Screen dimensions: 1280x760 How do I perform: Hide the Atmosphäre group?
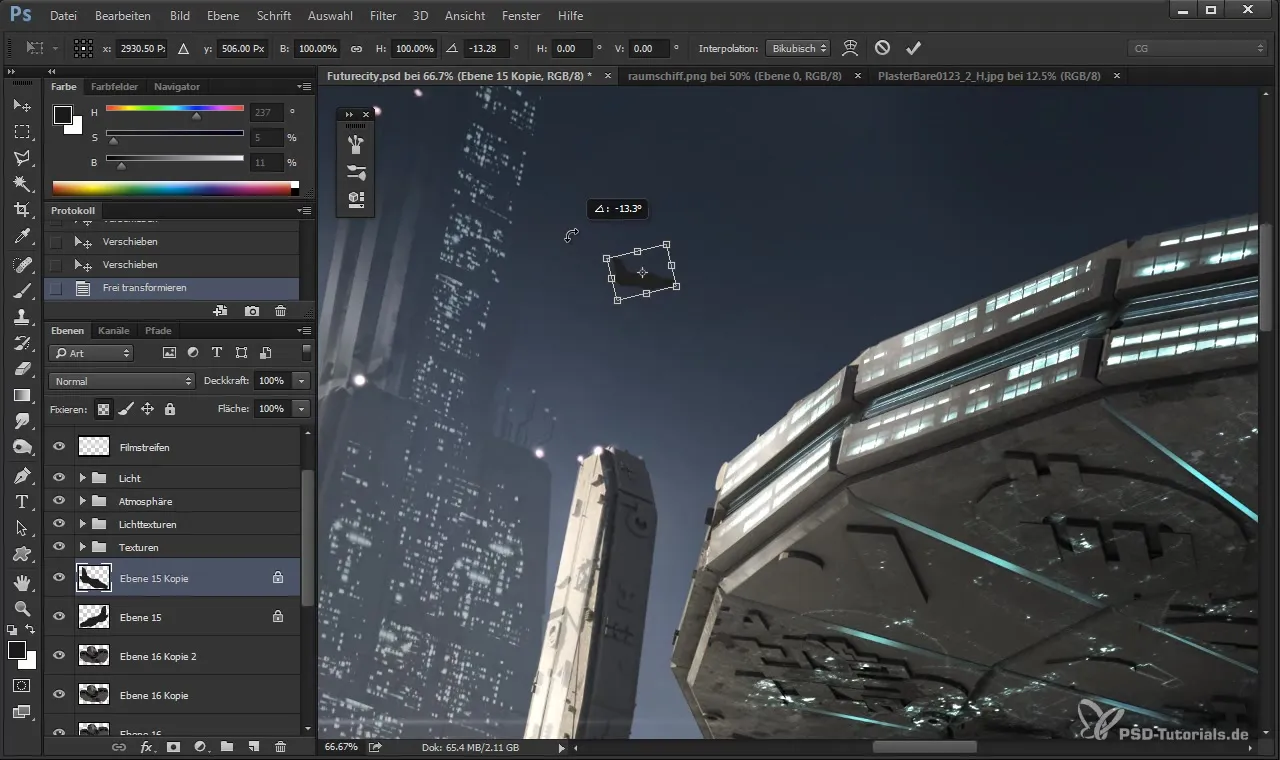pyautogui.click(x=59, y=501)
